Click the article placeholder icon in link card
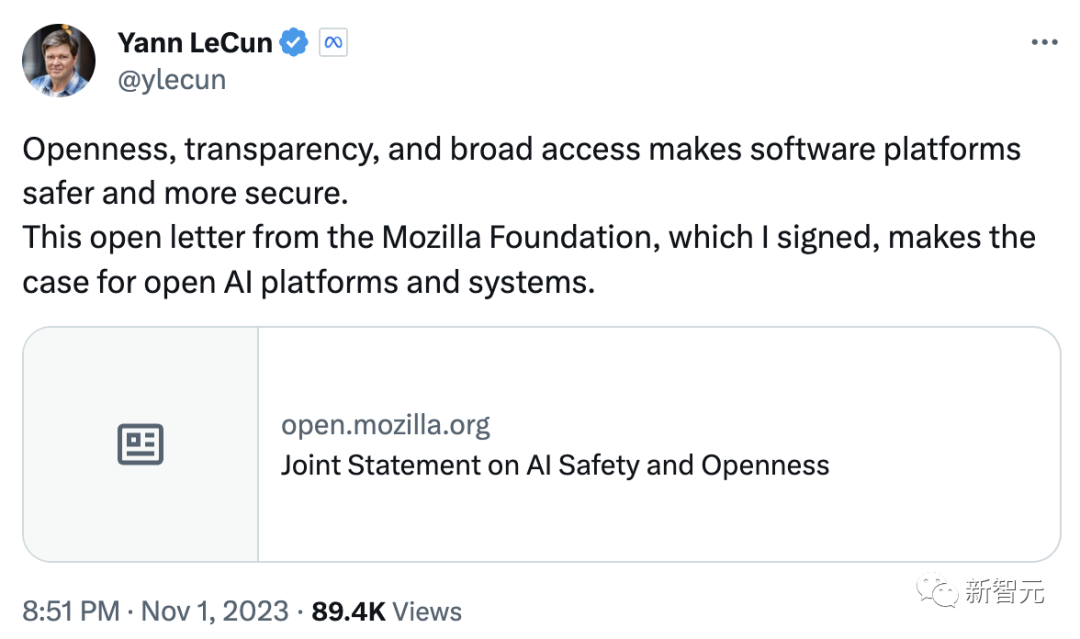1080x639 pixels. click(141, 445)
